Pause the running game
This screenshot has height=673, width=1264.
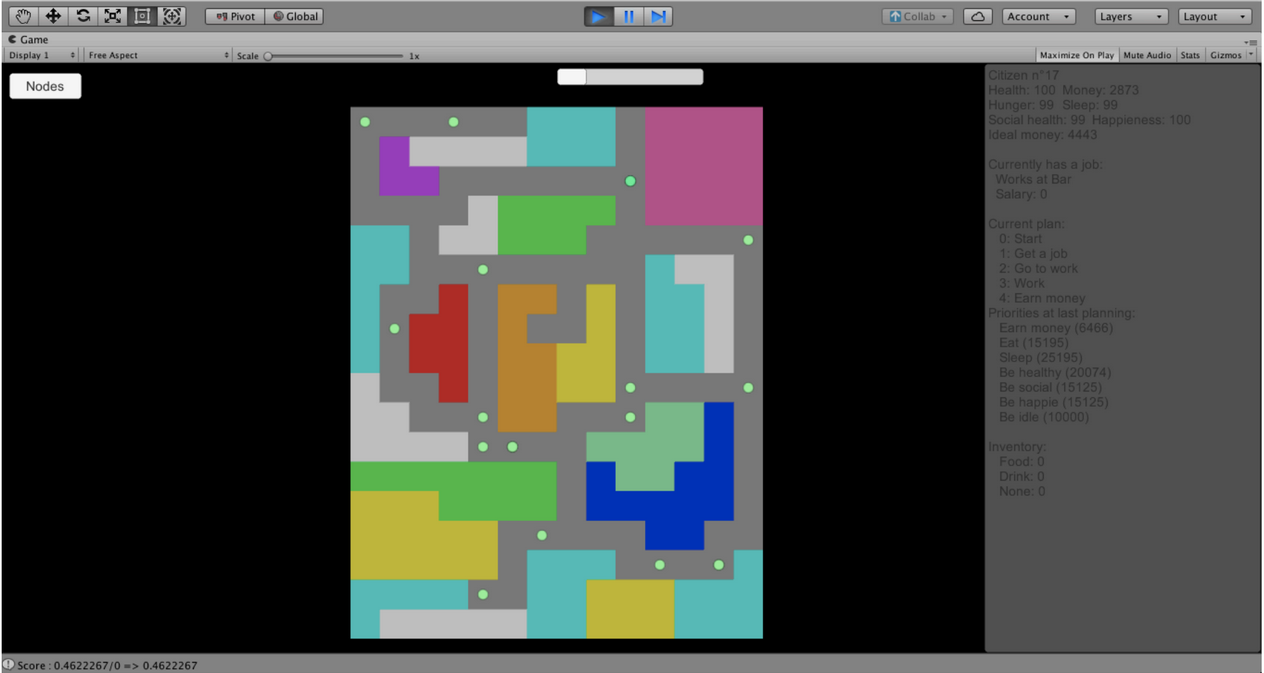[629, 16]
